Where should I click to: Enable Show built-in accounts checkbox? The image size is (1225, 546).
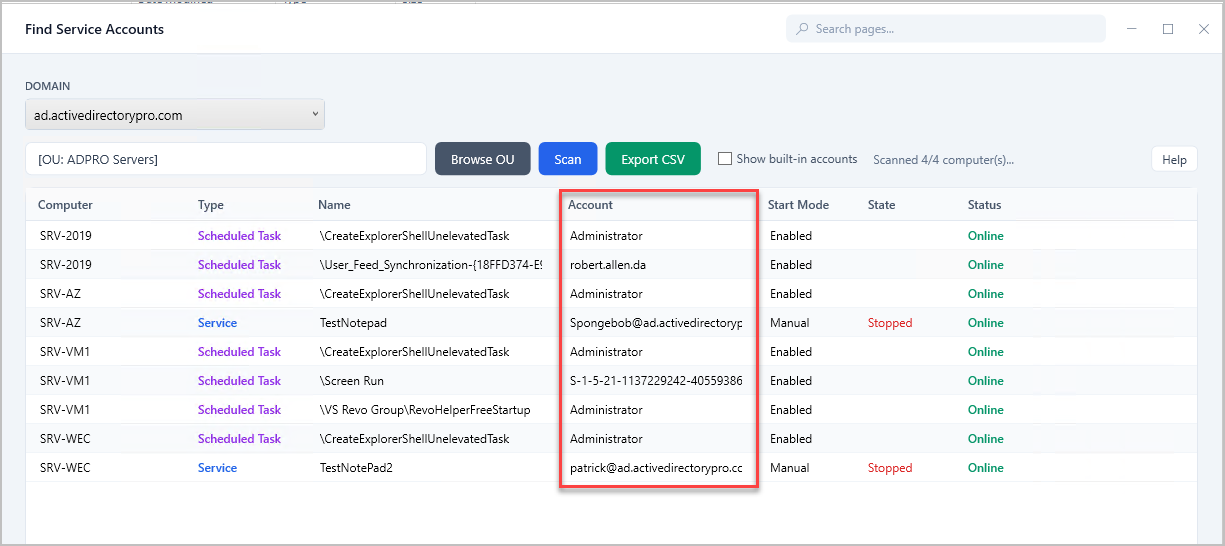[x=725, y=159]
